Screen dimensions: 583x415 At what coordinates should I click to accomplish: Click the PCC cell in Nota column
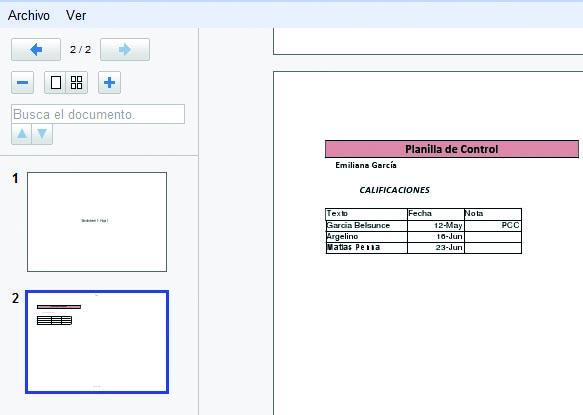coord(493,225)
